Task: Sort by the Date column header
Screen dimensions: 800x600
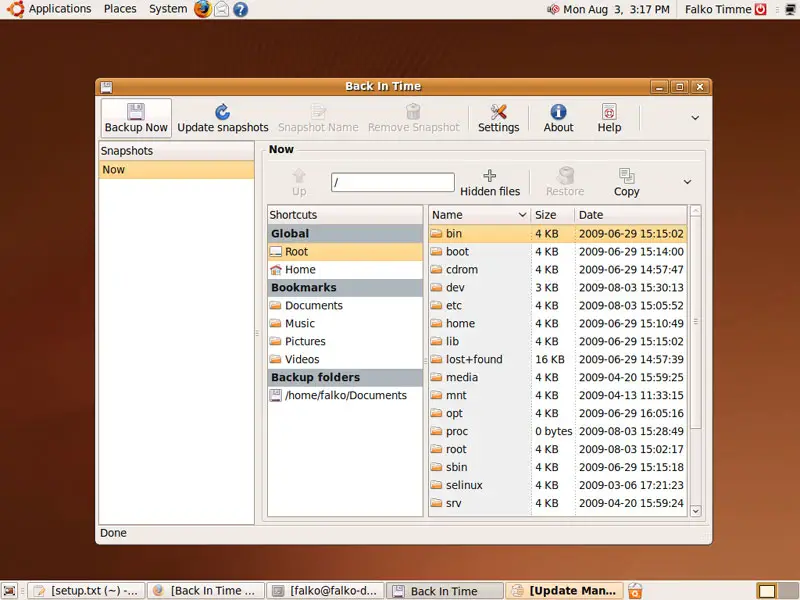Action: [x=631, y=215]
